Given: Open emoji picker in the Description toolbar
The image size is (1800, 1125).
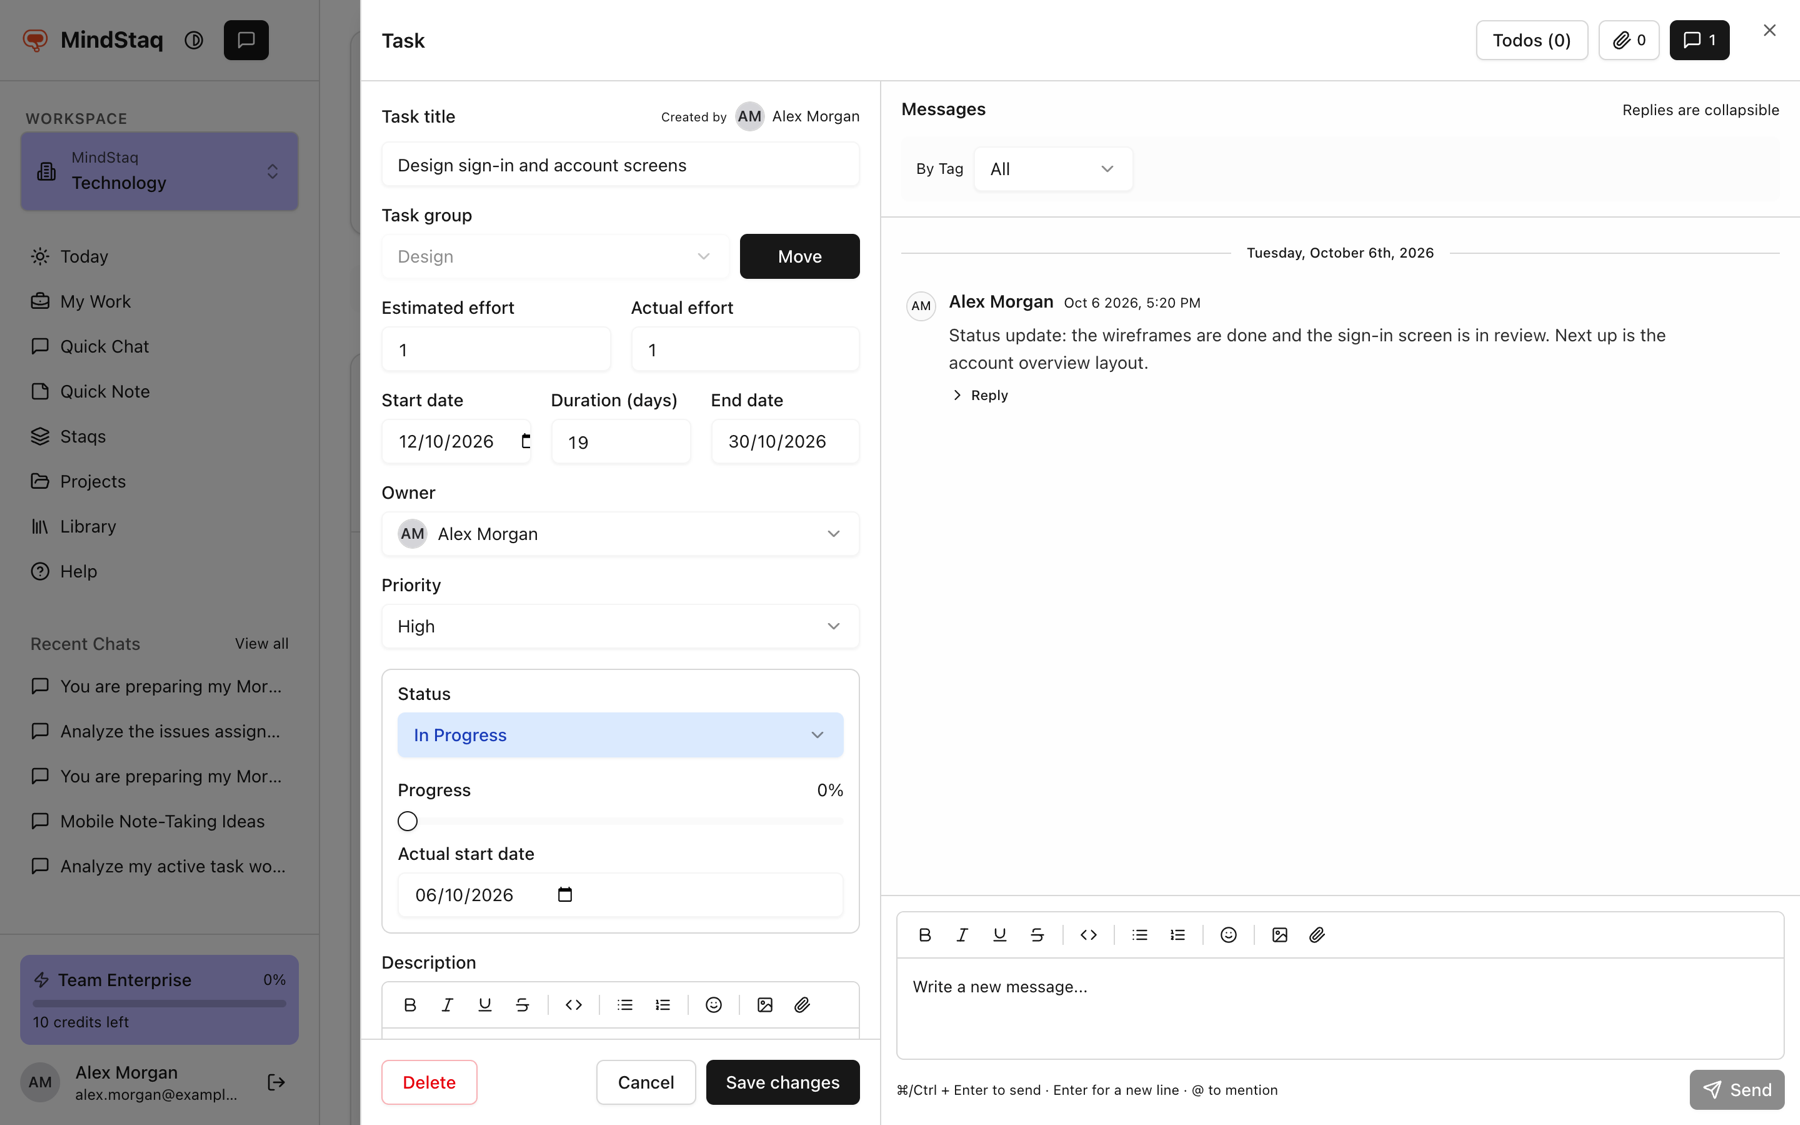Looking at the screenshot, I should (x=714, y=1005).
